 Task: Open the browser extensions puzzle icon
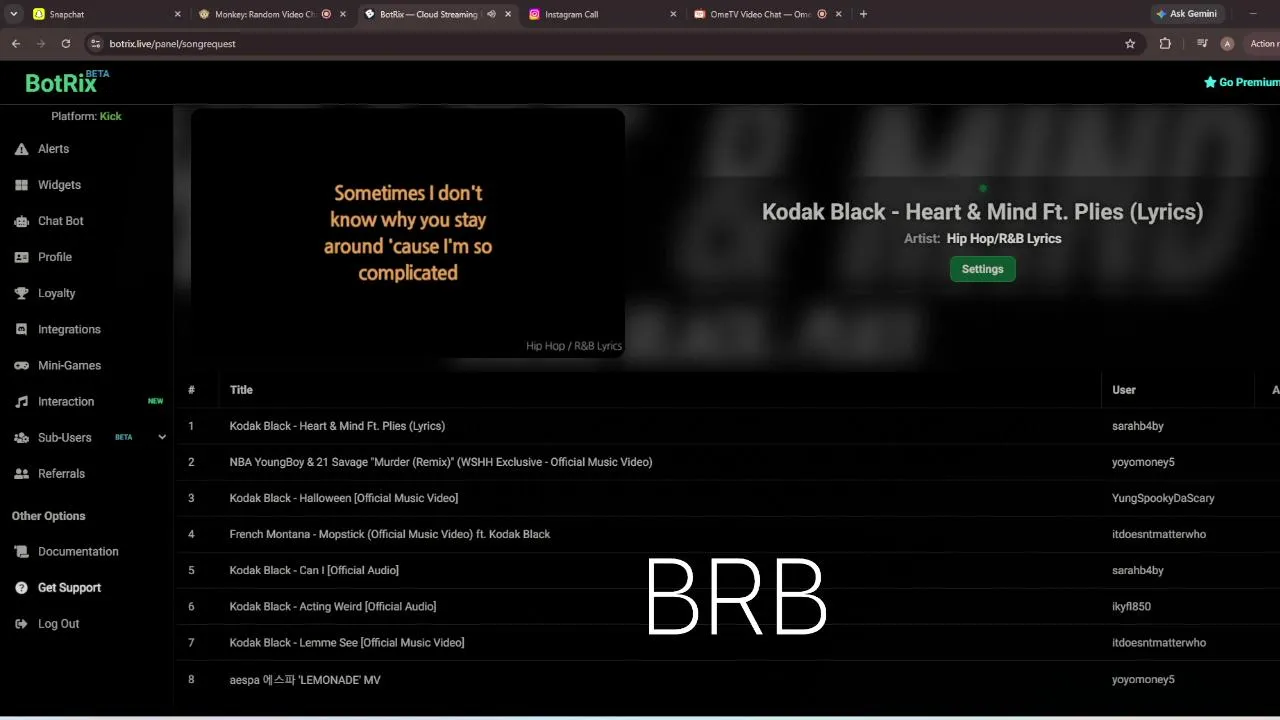[1165, 44]
